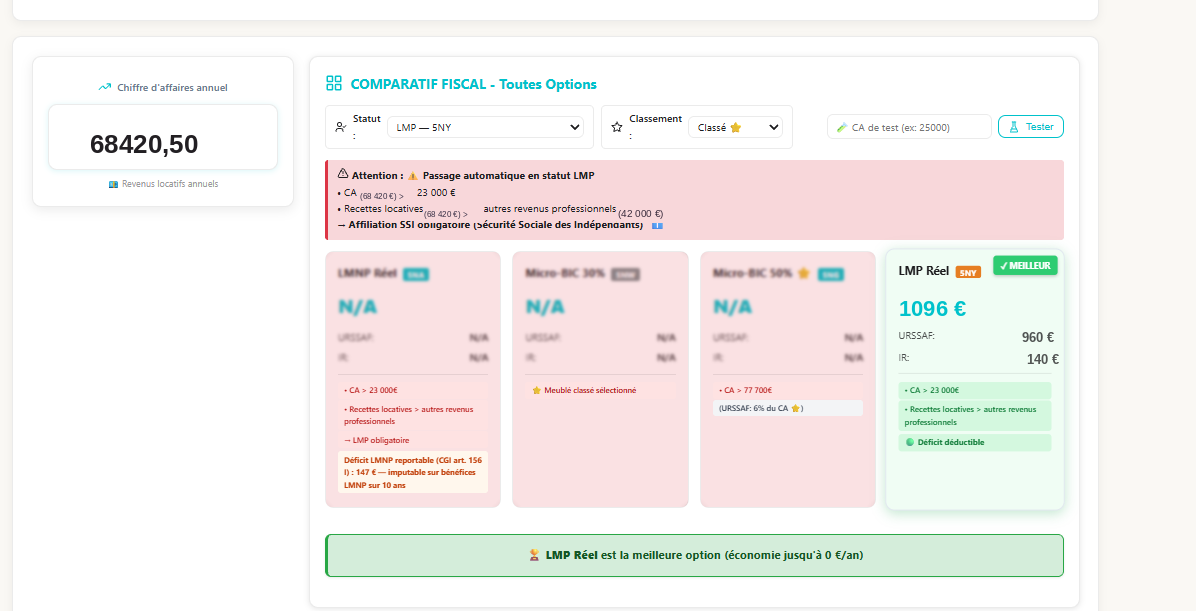Click the "→ LMP obligatoire" line
1196x611 pixels.
pyautogui.click(x=377, y=440)
